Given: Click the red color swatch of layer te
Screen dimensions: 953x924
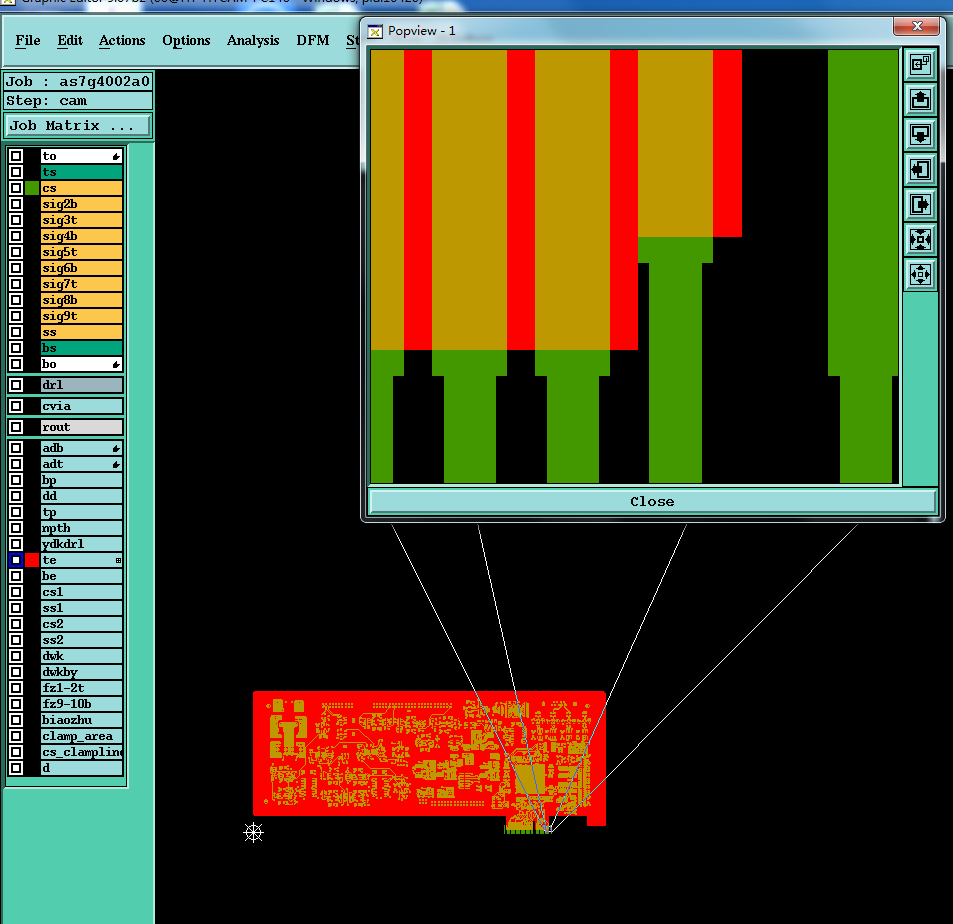Looking at the screenshot, I should point(32,560).
